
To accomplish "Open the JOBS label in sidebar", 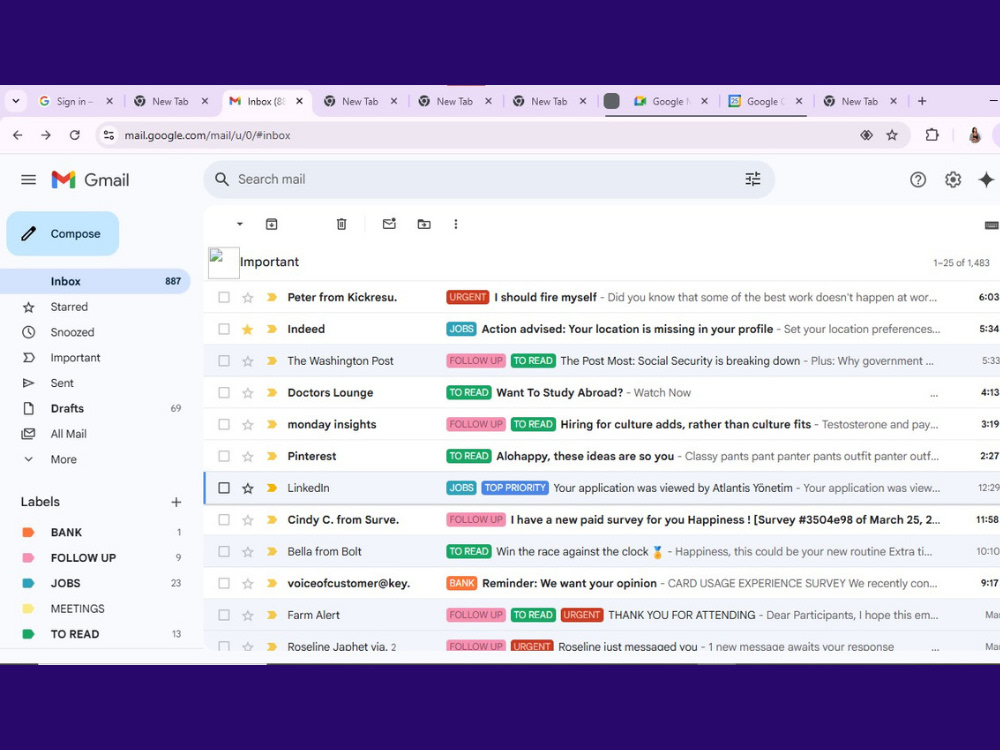I will pos(65,584).
